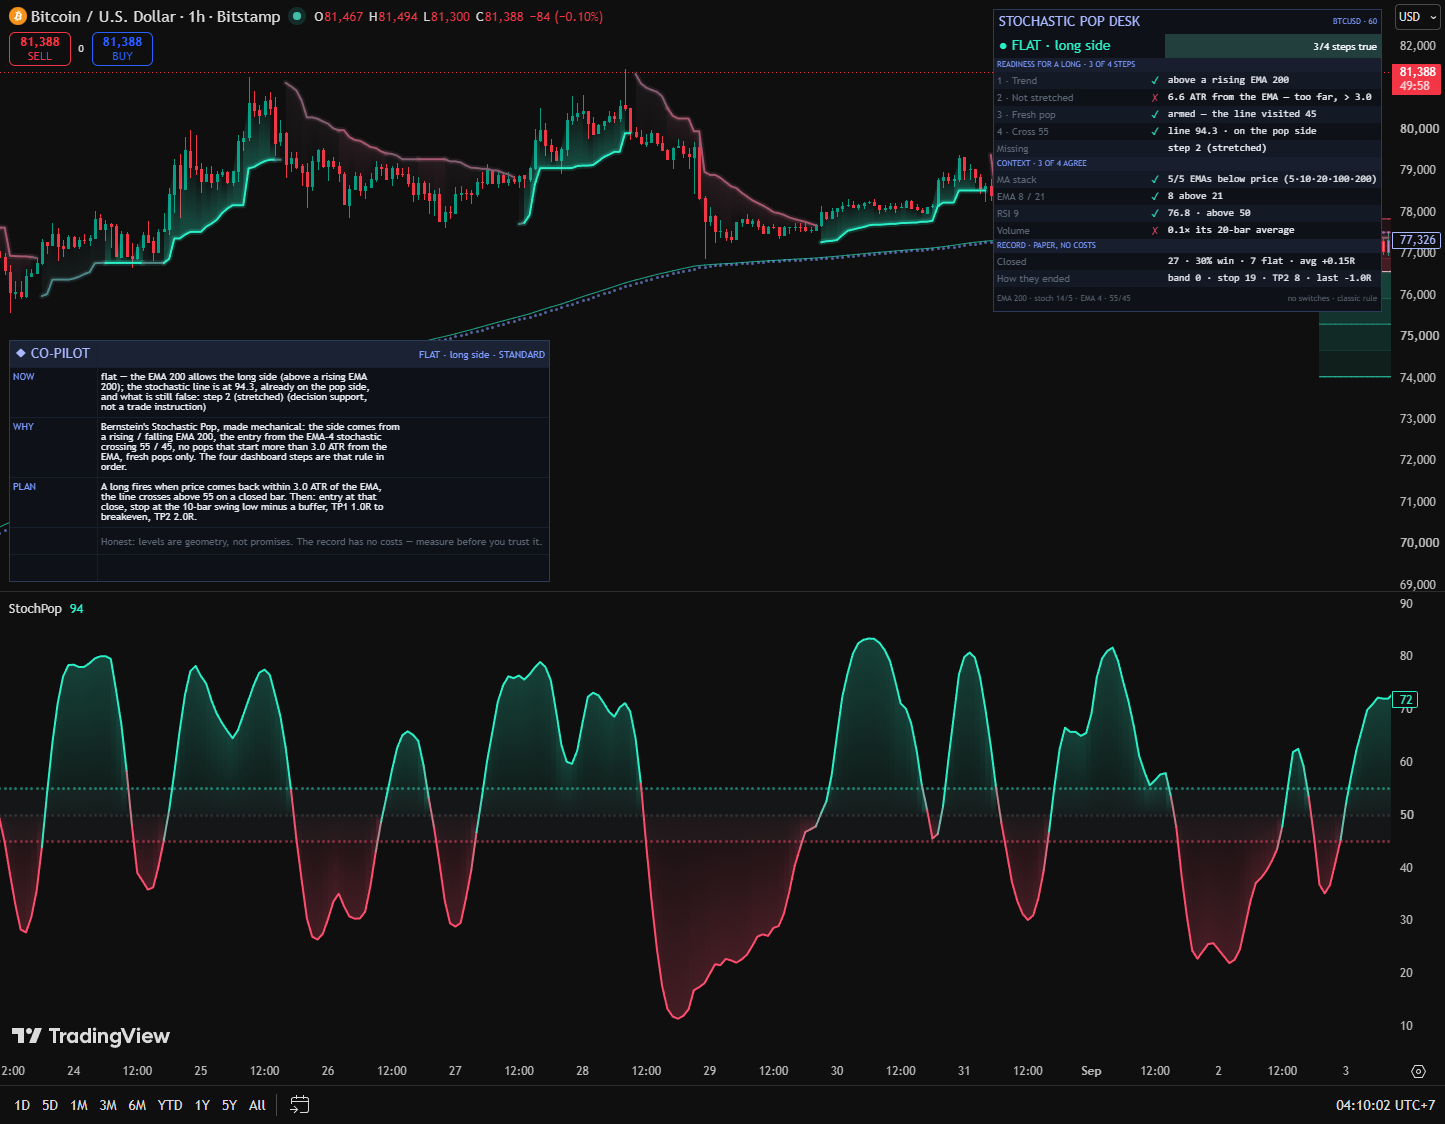Select the 1Y time range
This screenshot has height=1124, width=1445.
(x=202, y=1105)
